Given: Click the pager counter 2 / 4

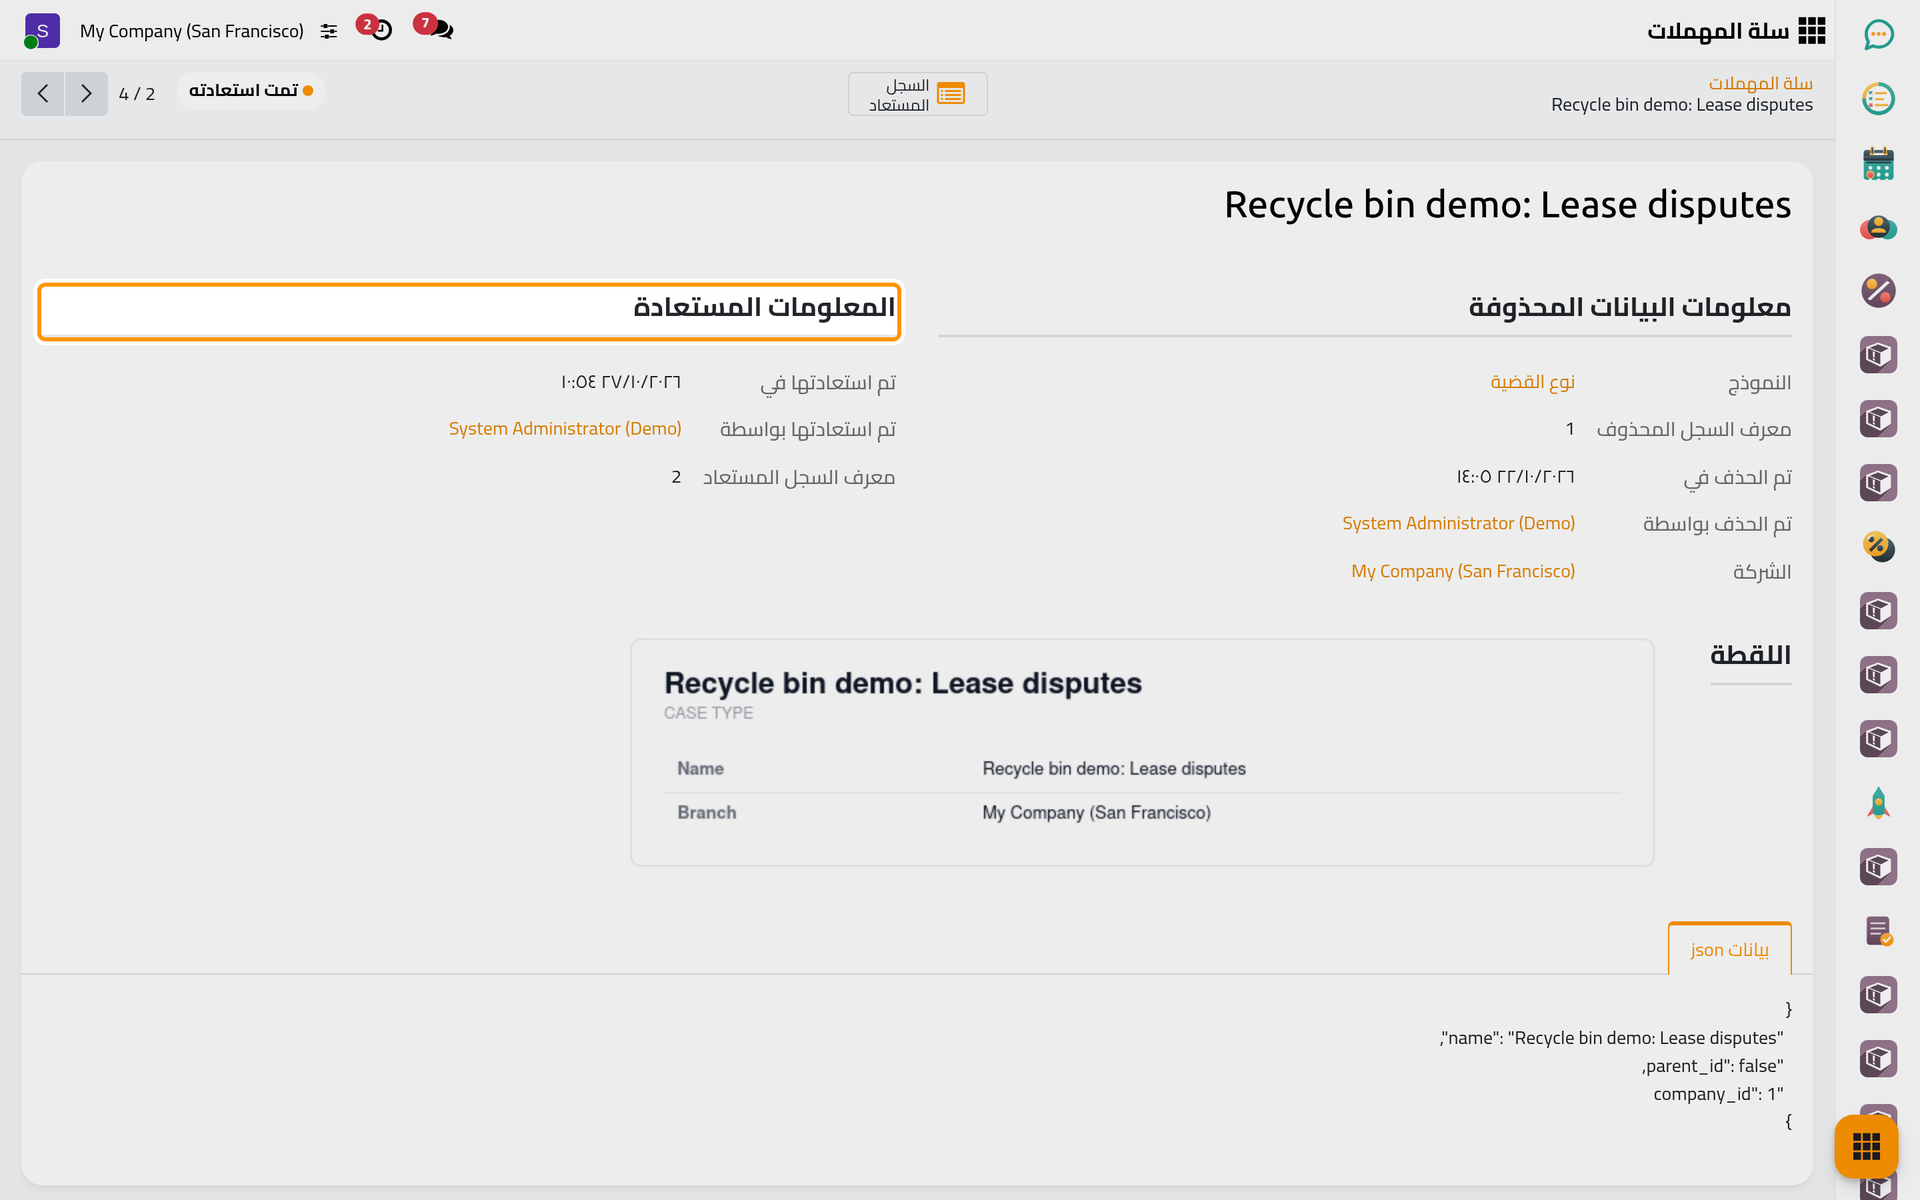Looking at the screenshot, I should click(137, 94).
